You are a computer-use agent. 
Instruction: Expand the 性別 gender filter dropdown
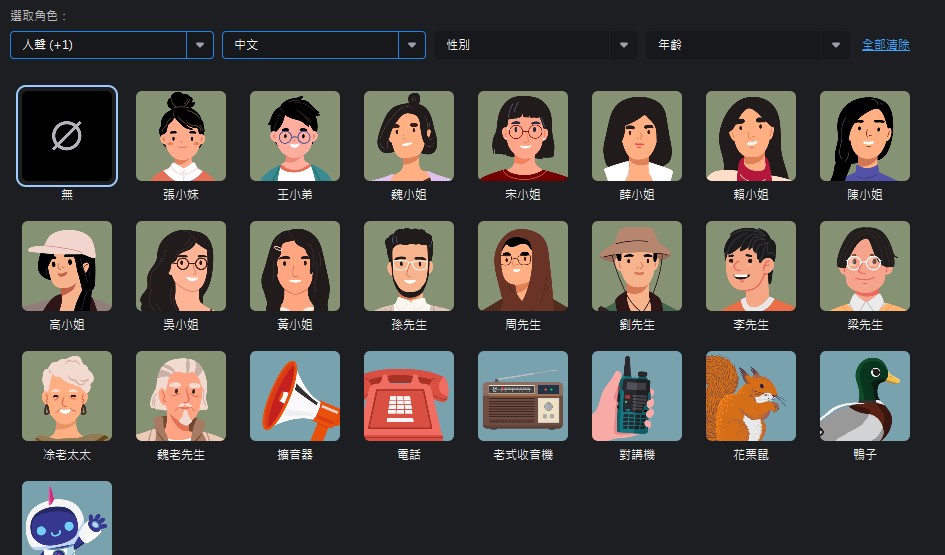click(x=536, y=45)
